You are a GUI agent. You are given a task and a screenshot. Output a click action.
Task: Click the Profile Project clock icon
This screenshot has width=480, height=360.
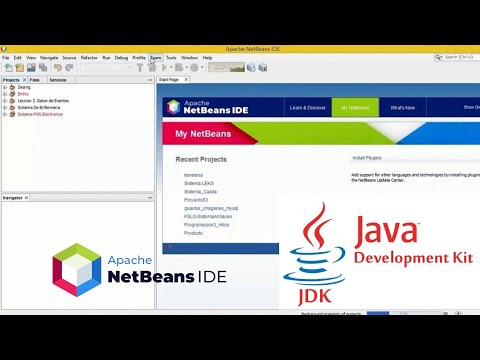coord(194,68)
